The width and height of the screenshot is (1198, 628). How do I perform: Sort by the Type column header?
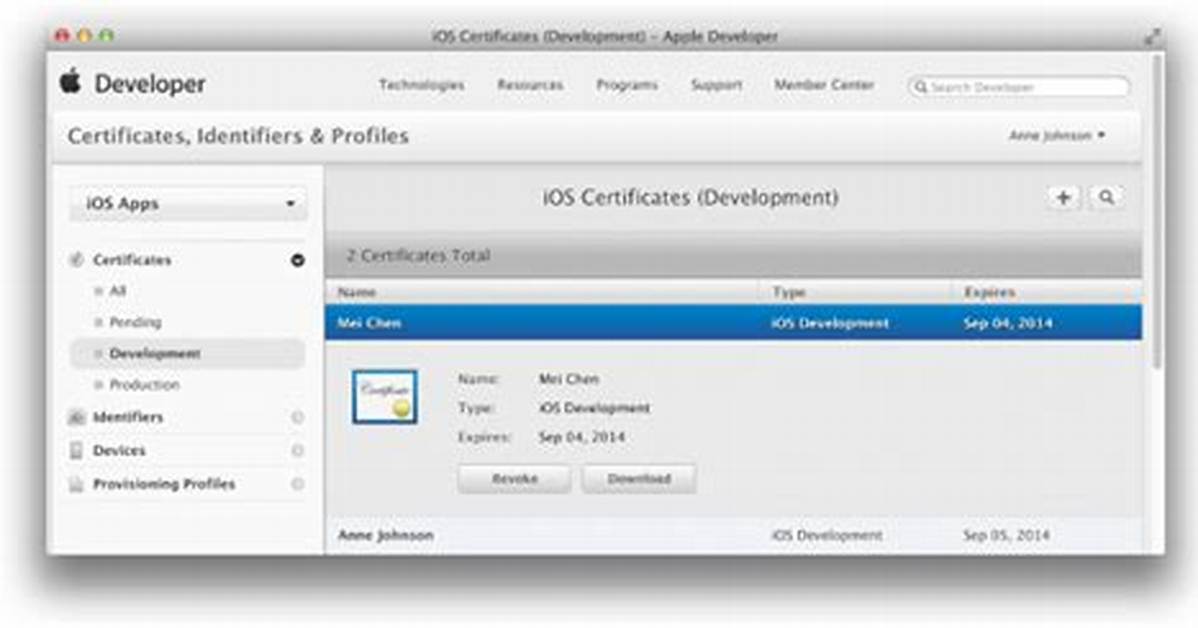[788, 293]
